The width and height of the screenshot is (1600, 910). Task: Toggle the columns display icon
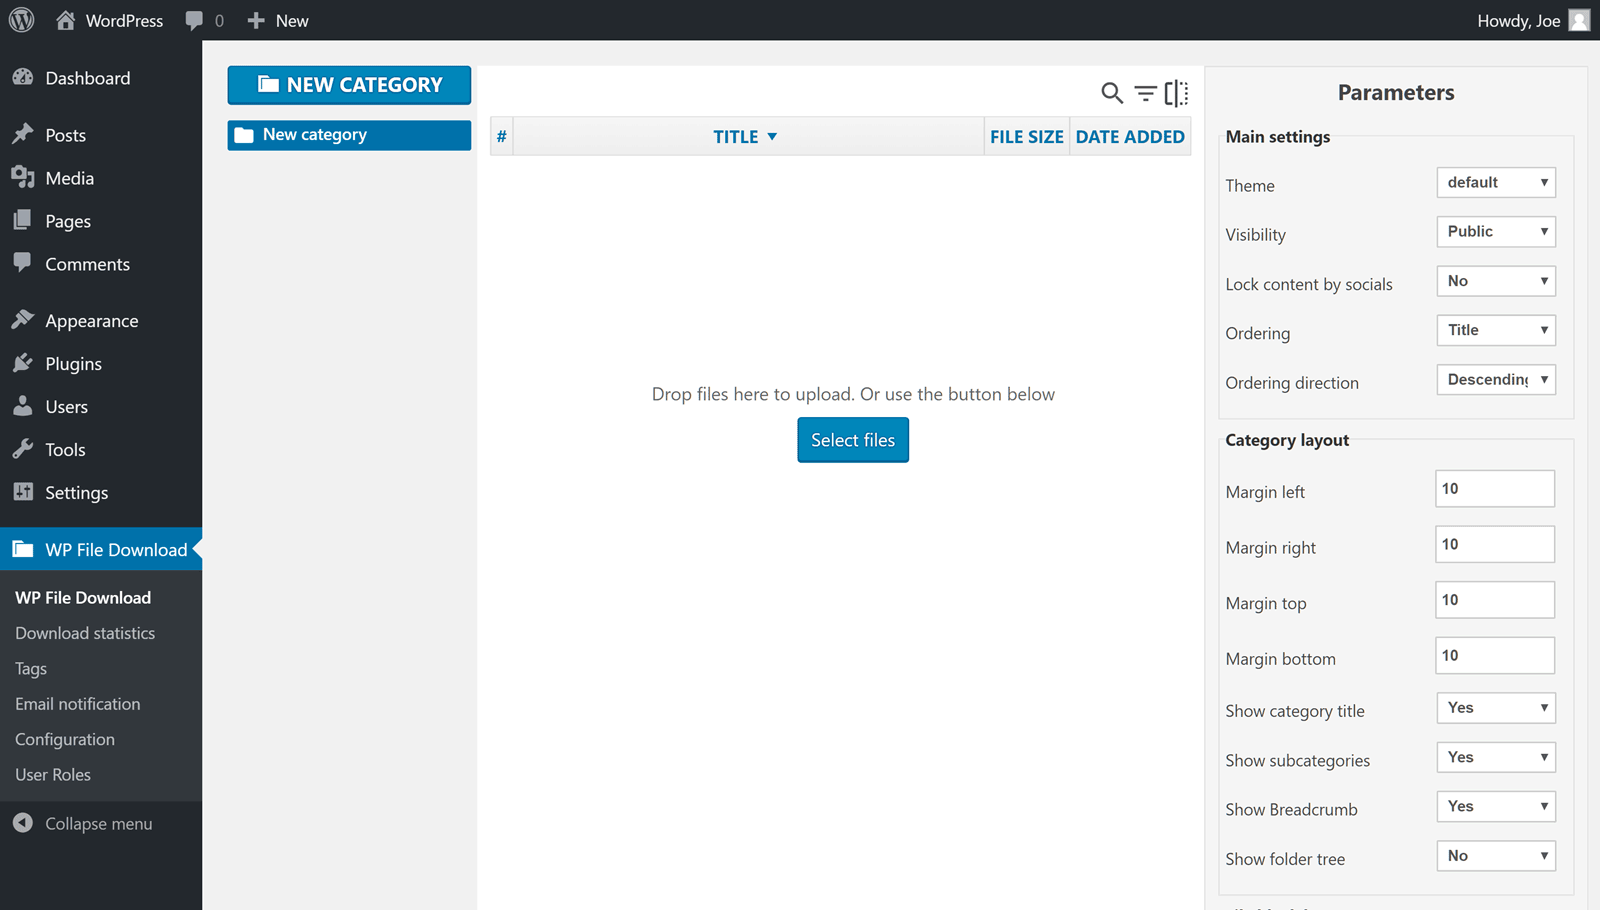coord(1177,93)
